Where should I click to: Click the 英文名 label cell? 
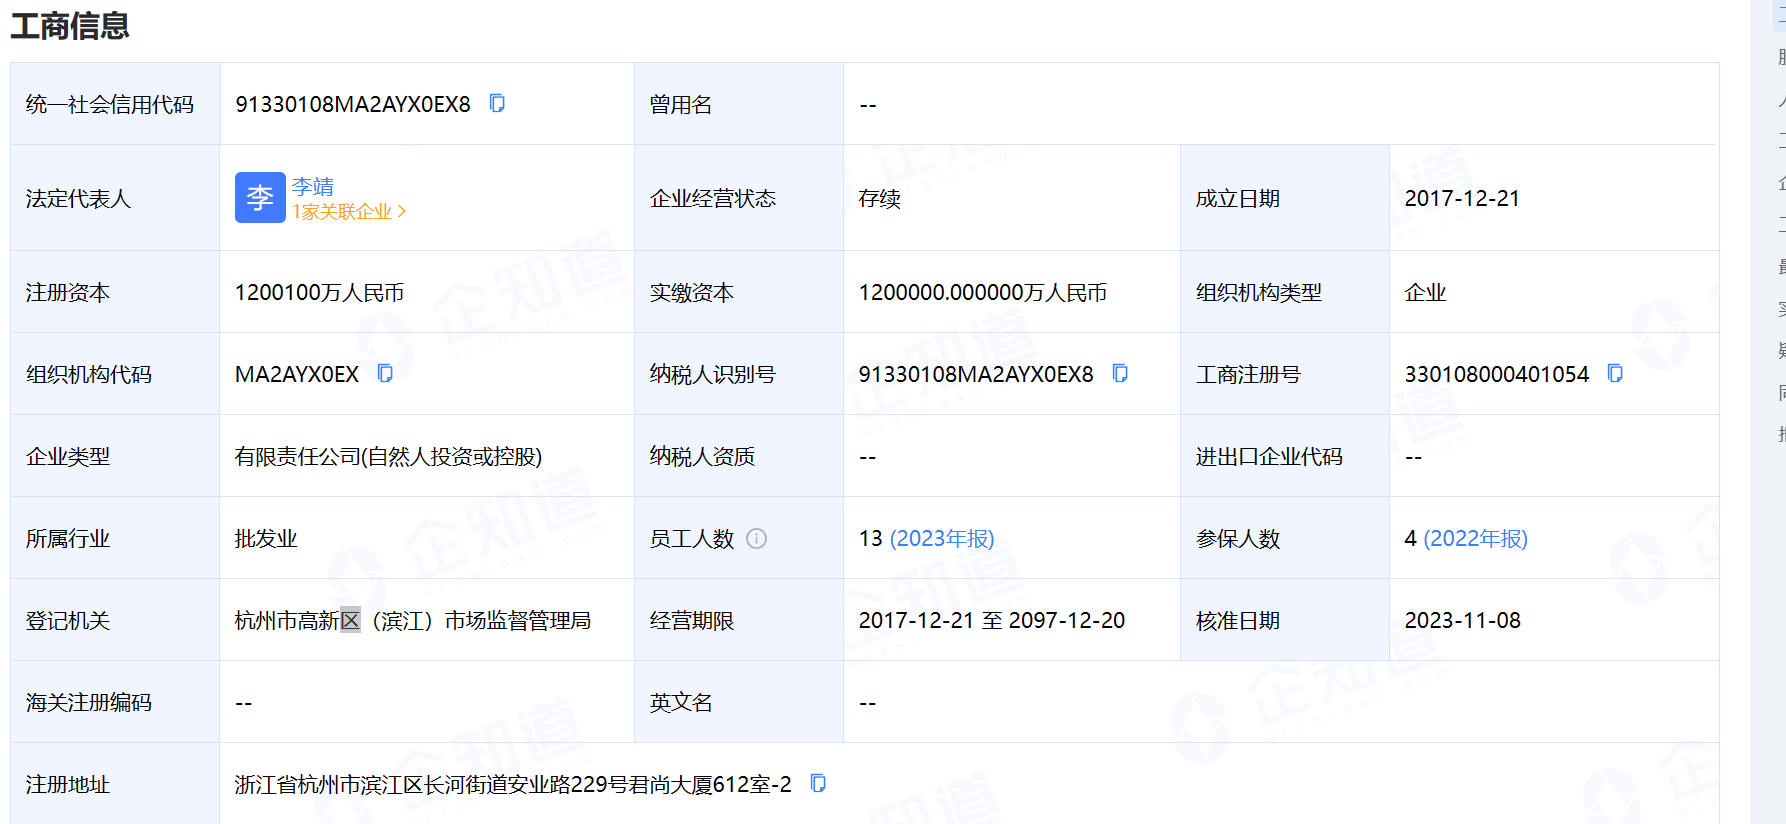(x=739, y=702)
